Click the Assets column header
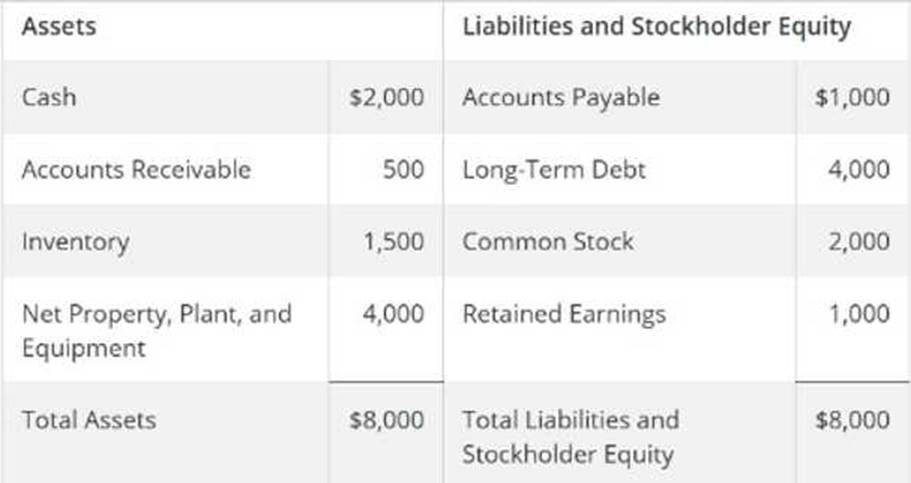Screen dimensions: 911x483 click(59, 27)
